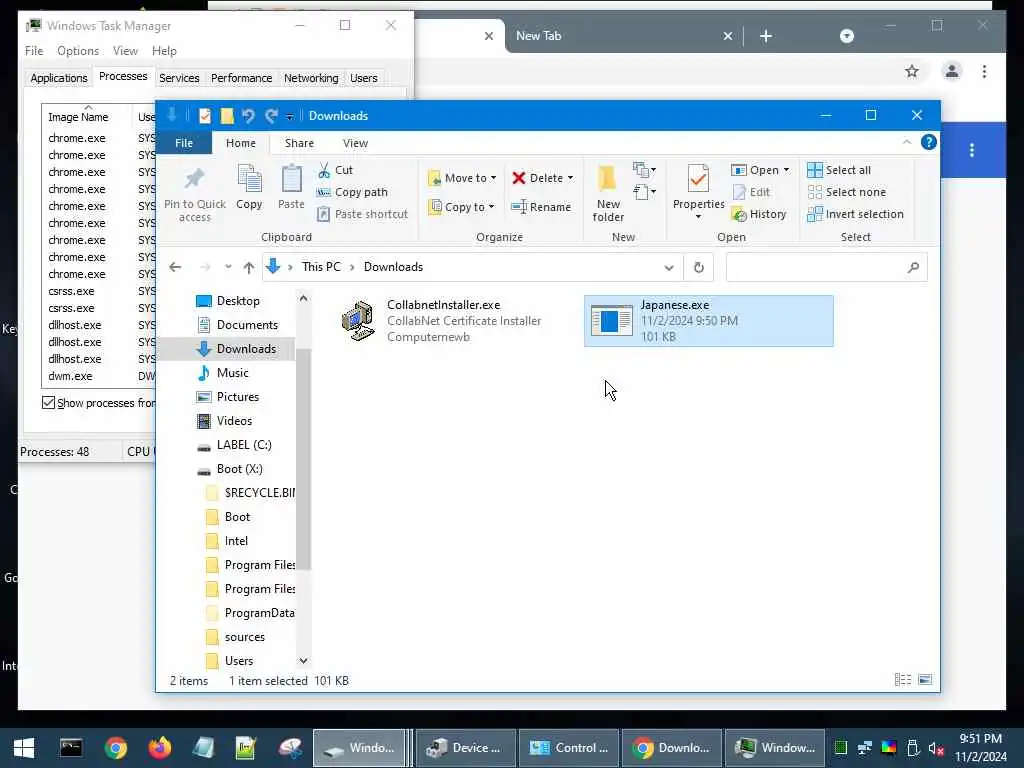
Task: Toggle Show processes from all users checkbox
Action: point(48,402)
